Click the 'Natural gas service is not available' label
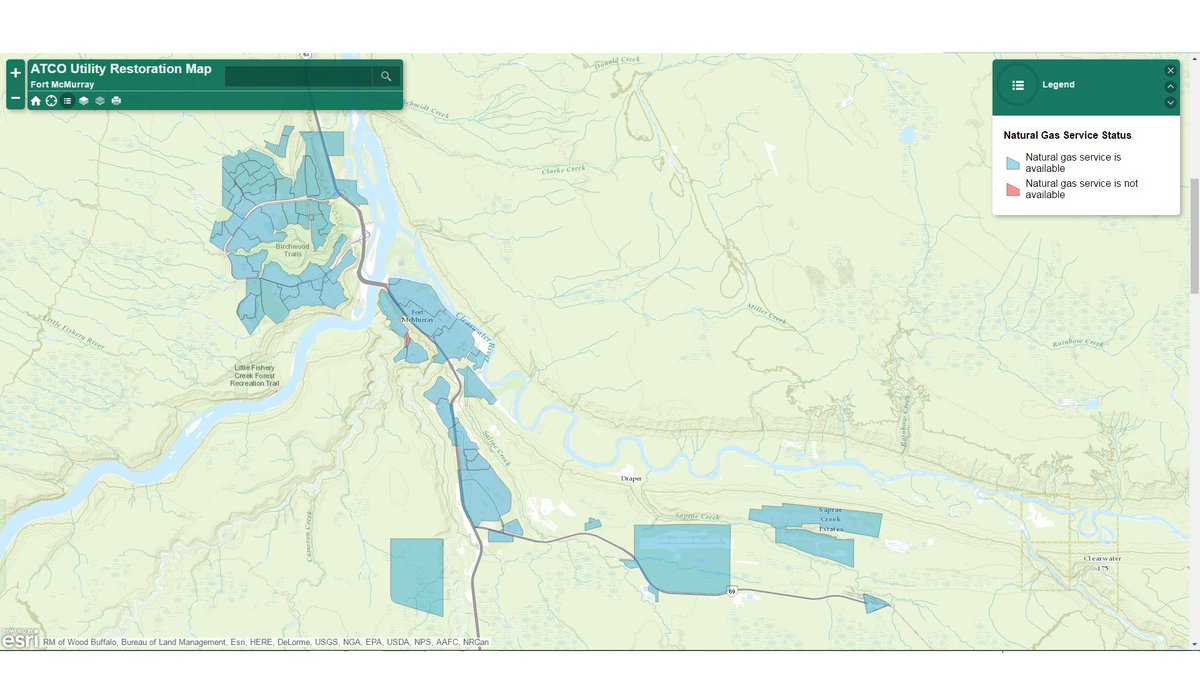 [1081, 189]
